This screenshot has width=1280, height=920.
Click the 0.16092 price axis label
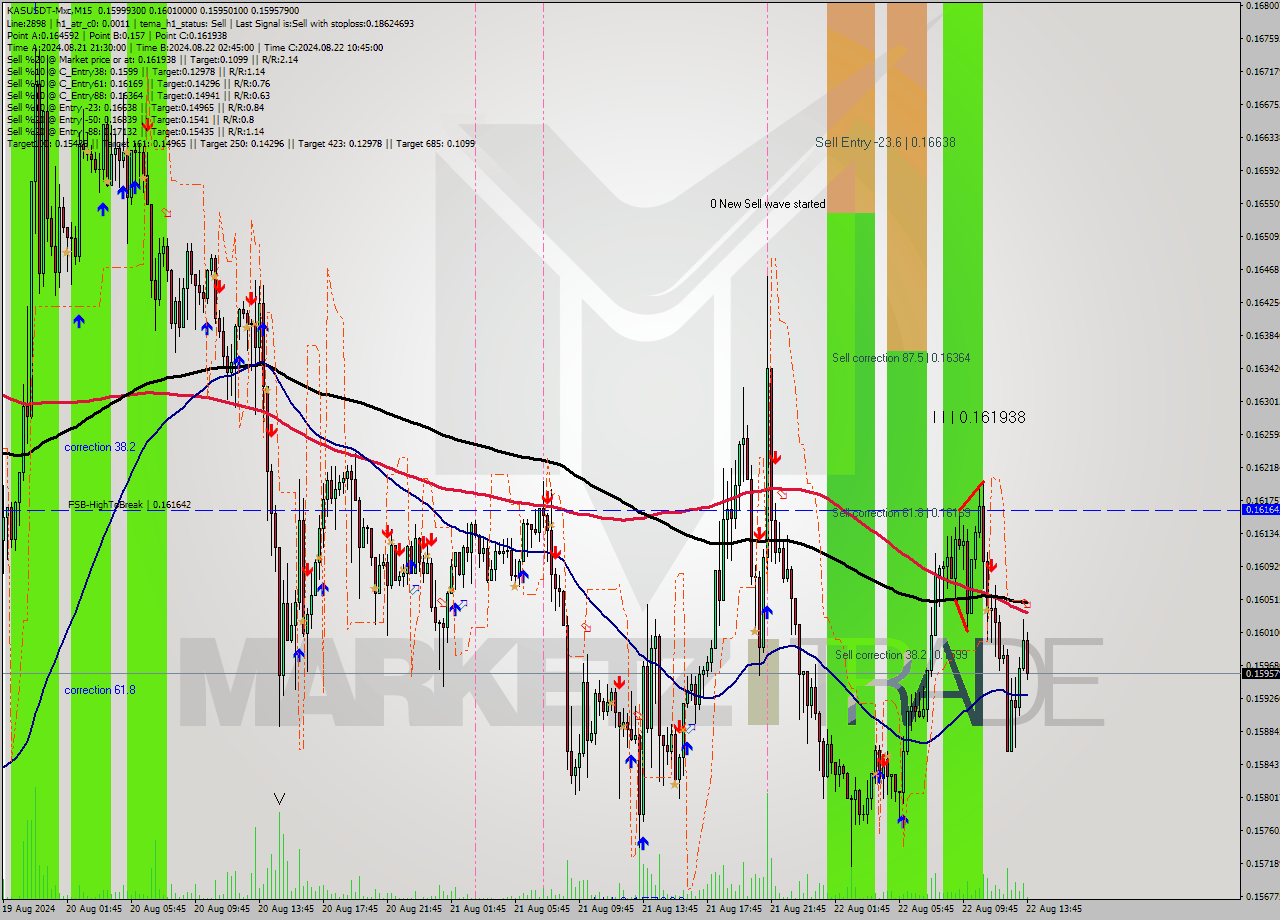(1261, 566)
